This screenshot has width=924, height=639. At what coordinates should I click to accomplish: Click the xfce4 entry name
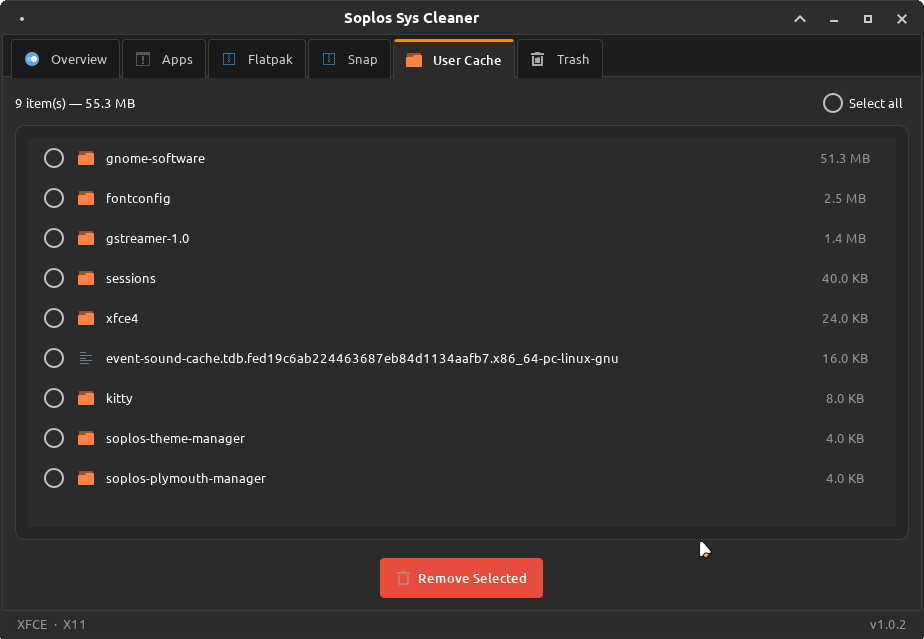(122, 318)
